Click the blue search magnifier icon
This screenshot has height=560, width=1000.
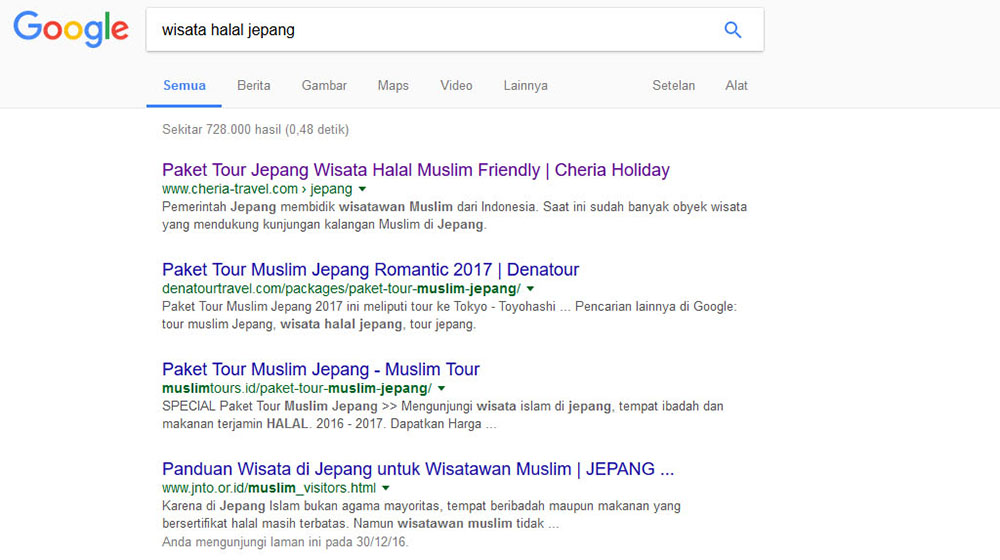tap(733, 30)
